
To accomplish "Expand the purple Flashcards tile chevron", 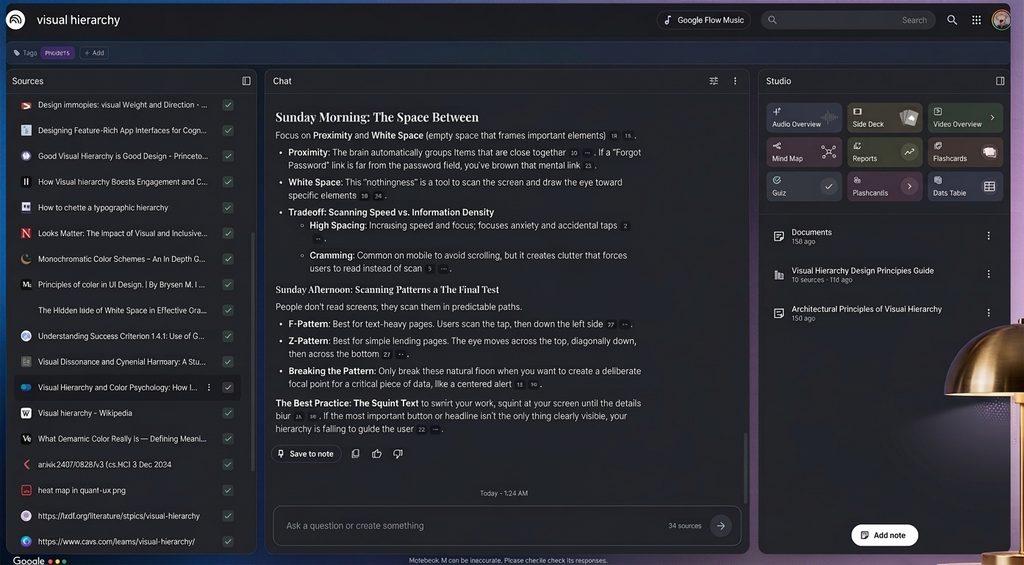I will coord(908,187).
